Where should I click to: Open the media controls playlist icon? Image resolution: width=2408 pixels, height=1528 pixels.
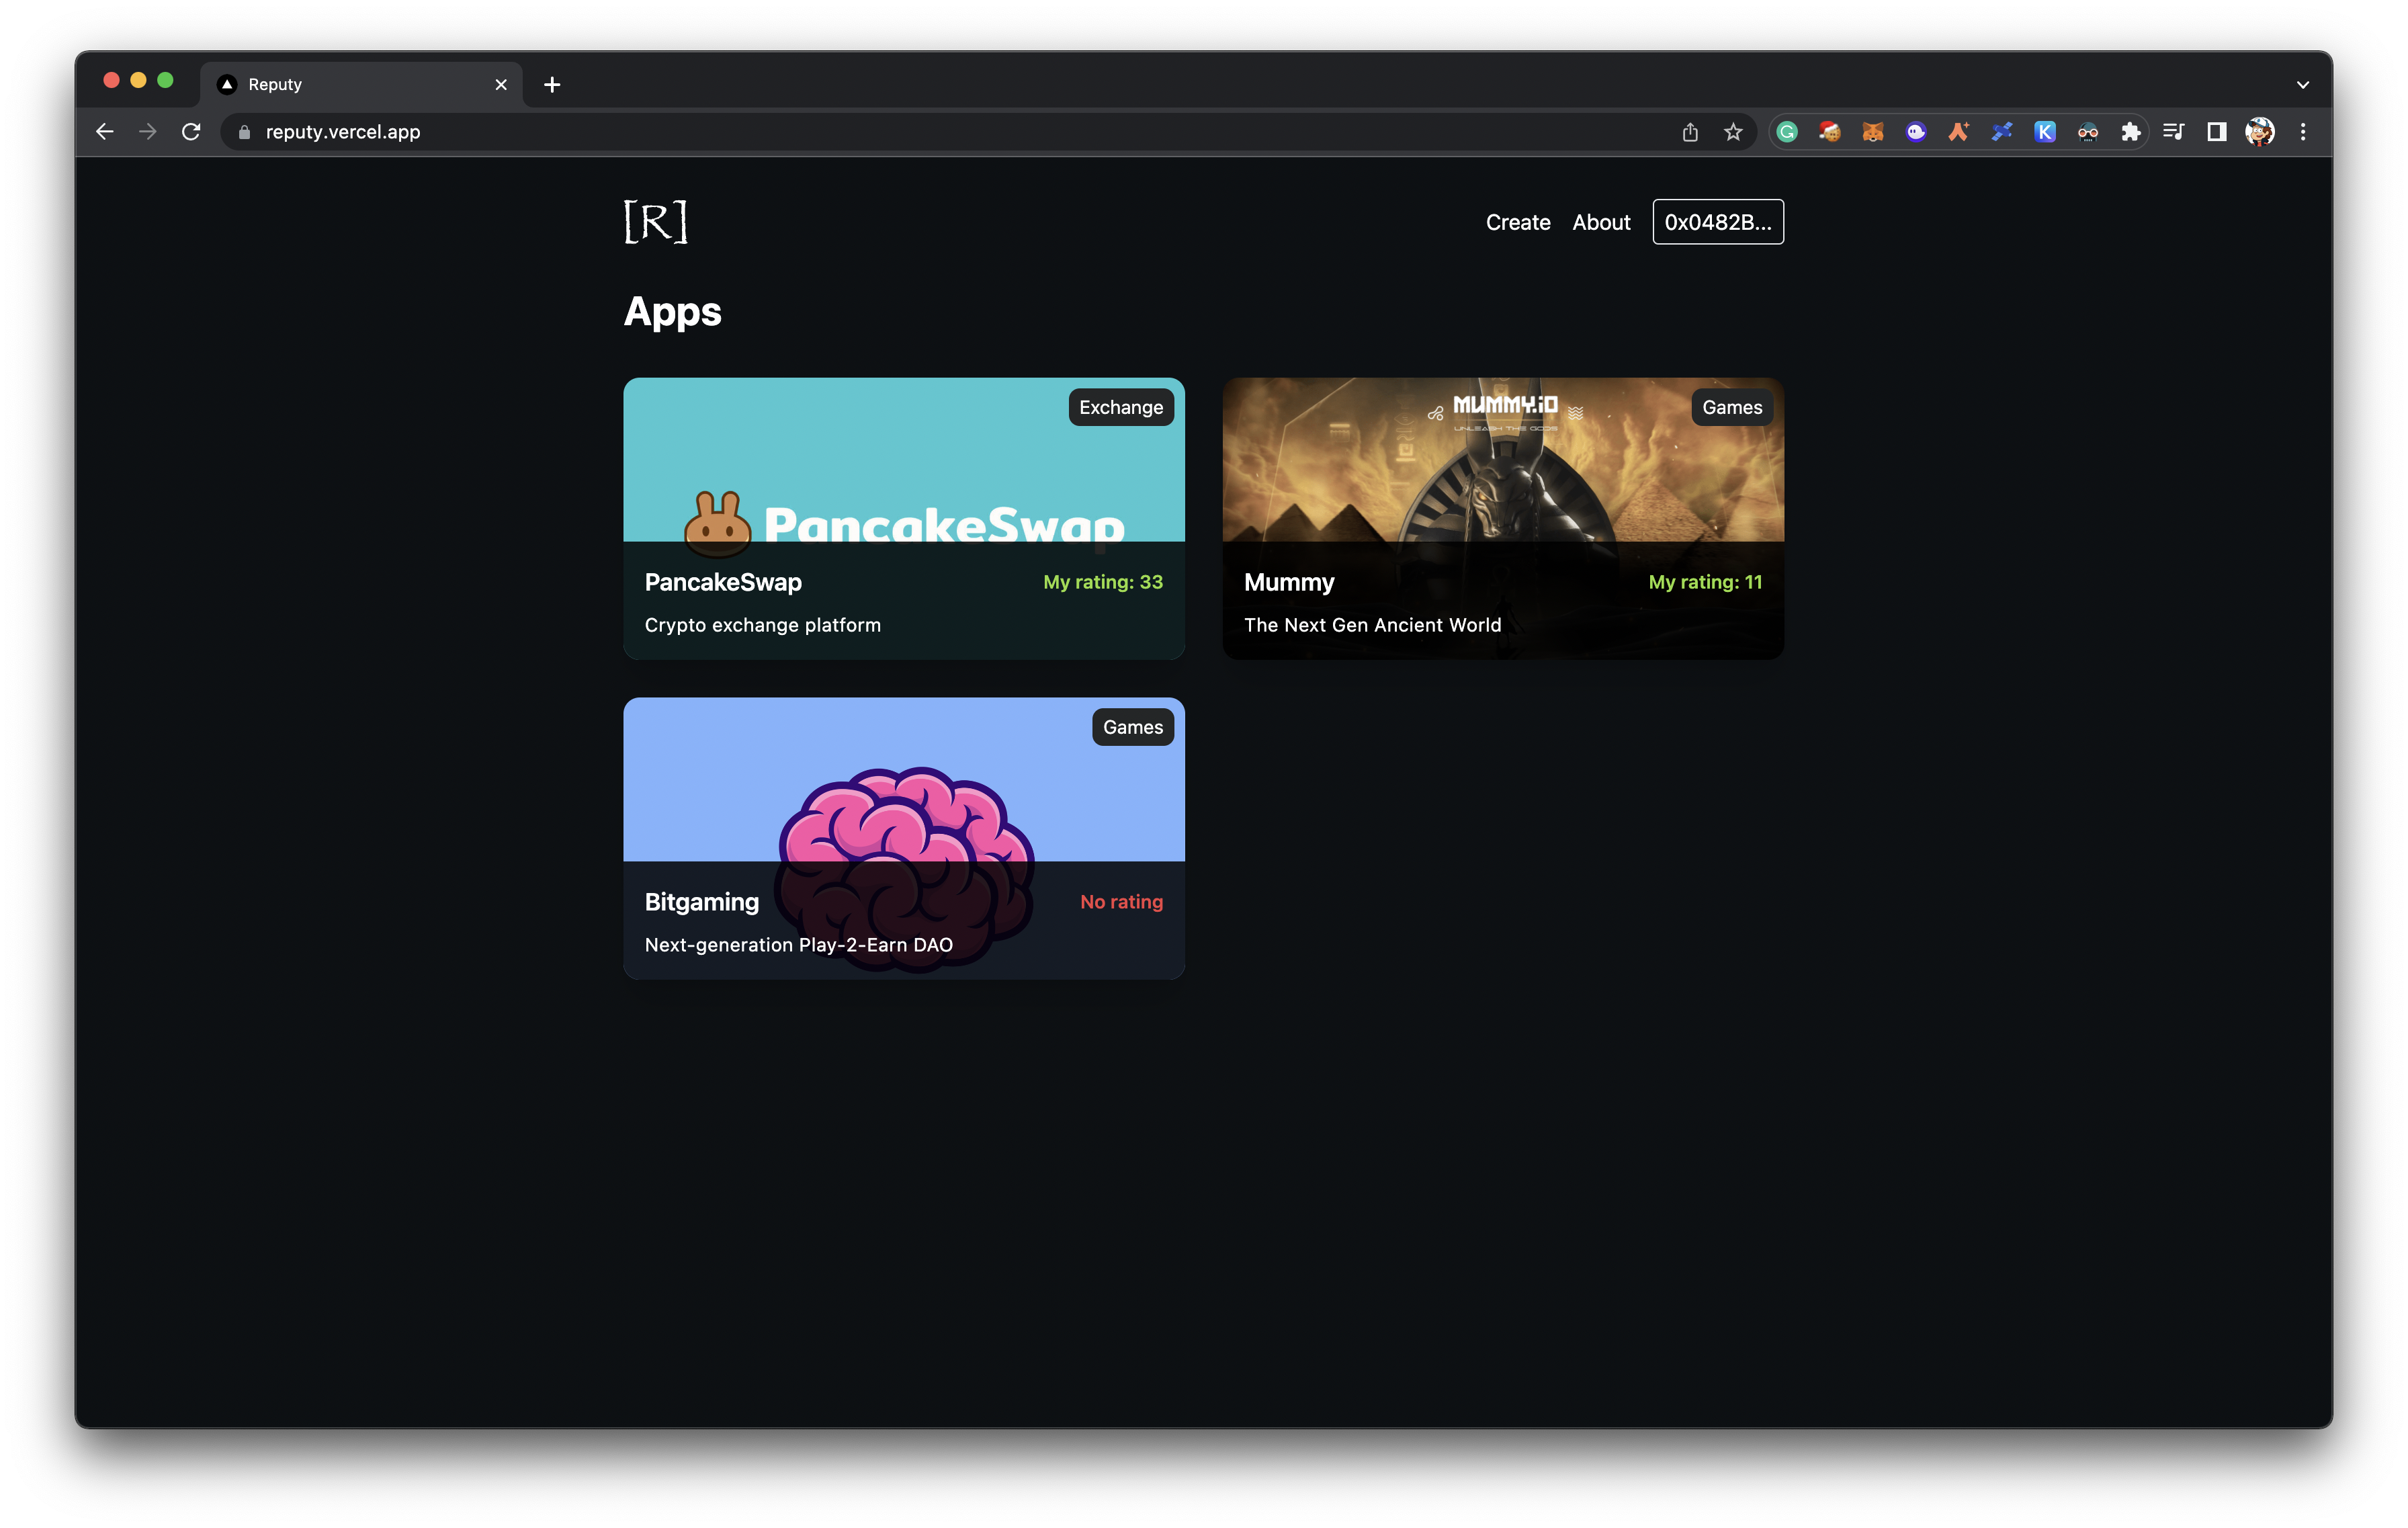[x=2173, y=132]
